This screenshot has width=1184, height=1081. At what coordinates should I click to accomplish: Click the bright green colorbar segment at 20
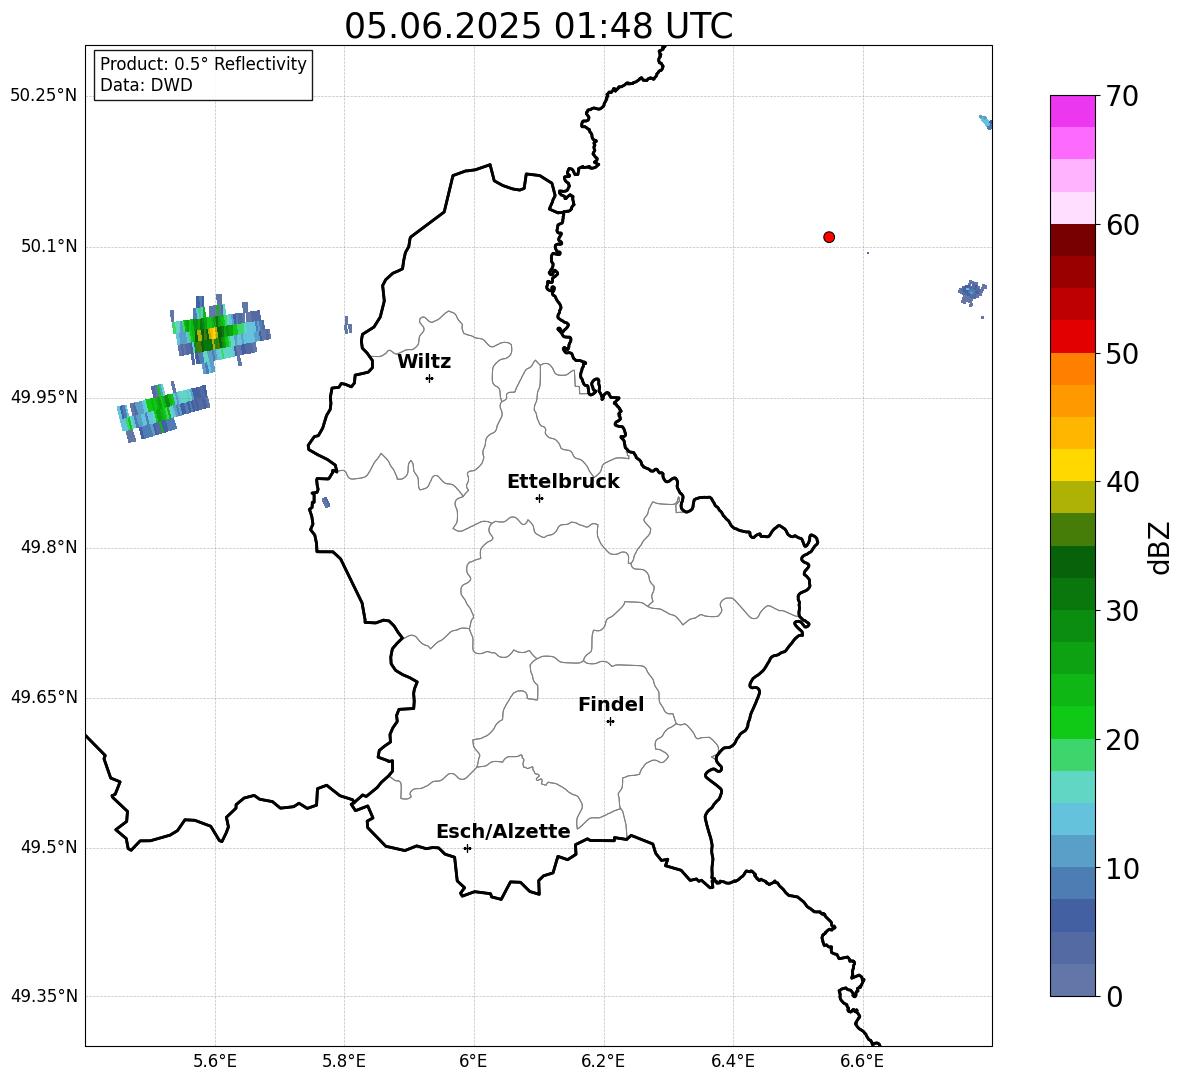(1072, 722)
